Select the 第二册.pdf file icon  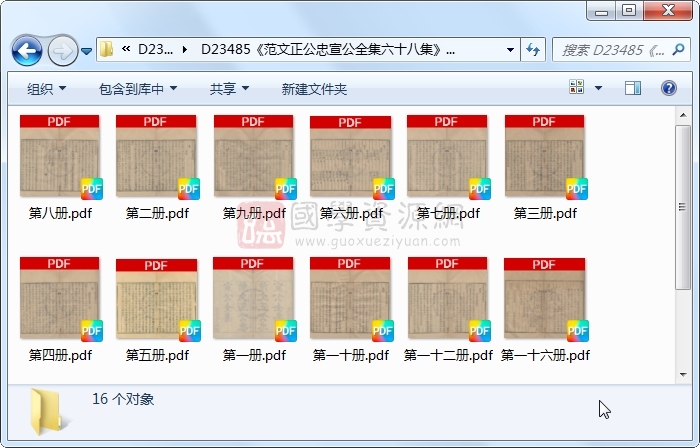click(157, 157)
